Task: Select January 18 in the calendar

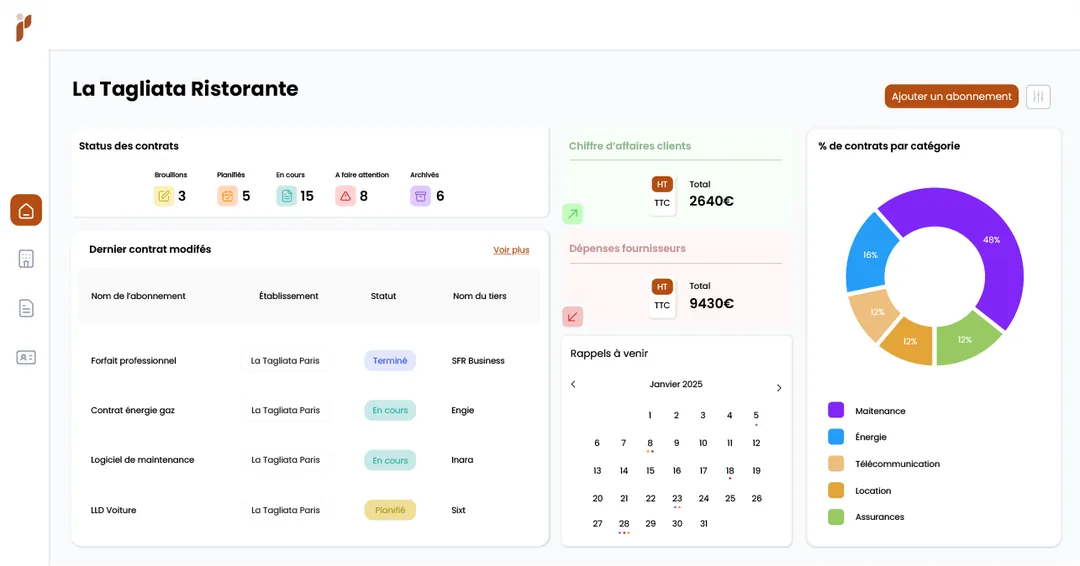Action: pos(729,471)
